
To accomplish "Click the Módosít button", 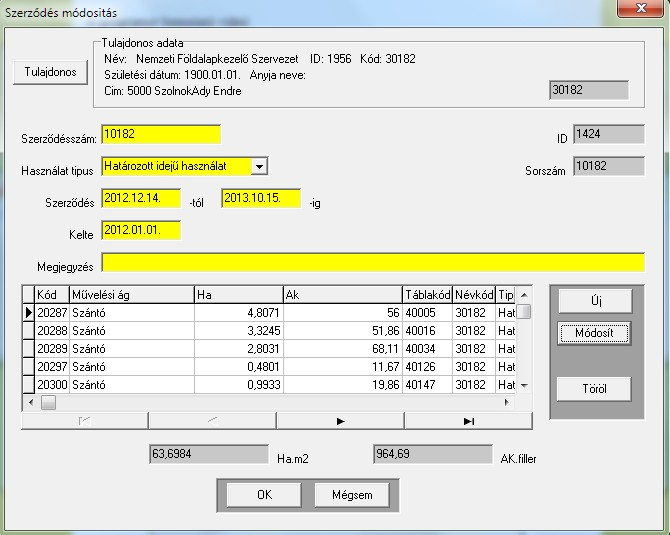I will (x=594, y=333).
